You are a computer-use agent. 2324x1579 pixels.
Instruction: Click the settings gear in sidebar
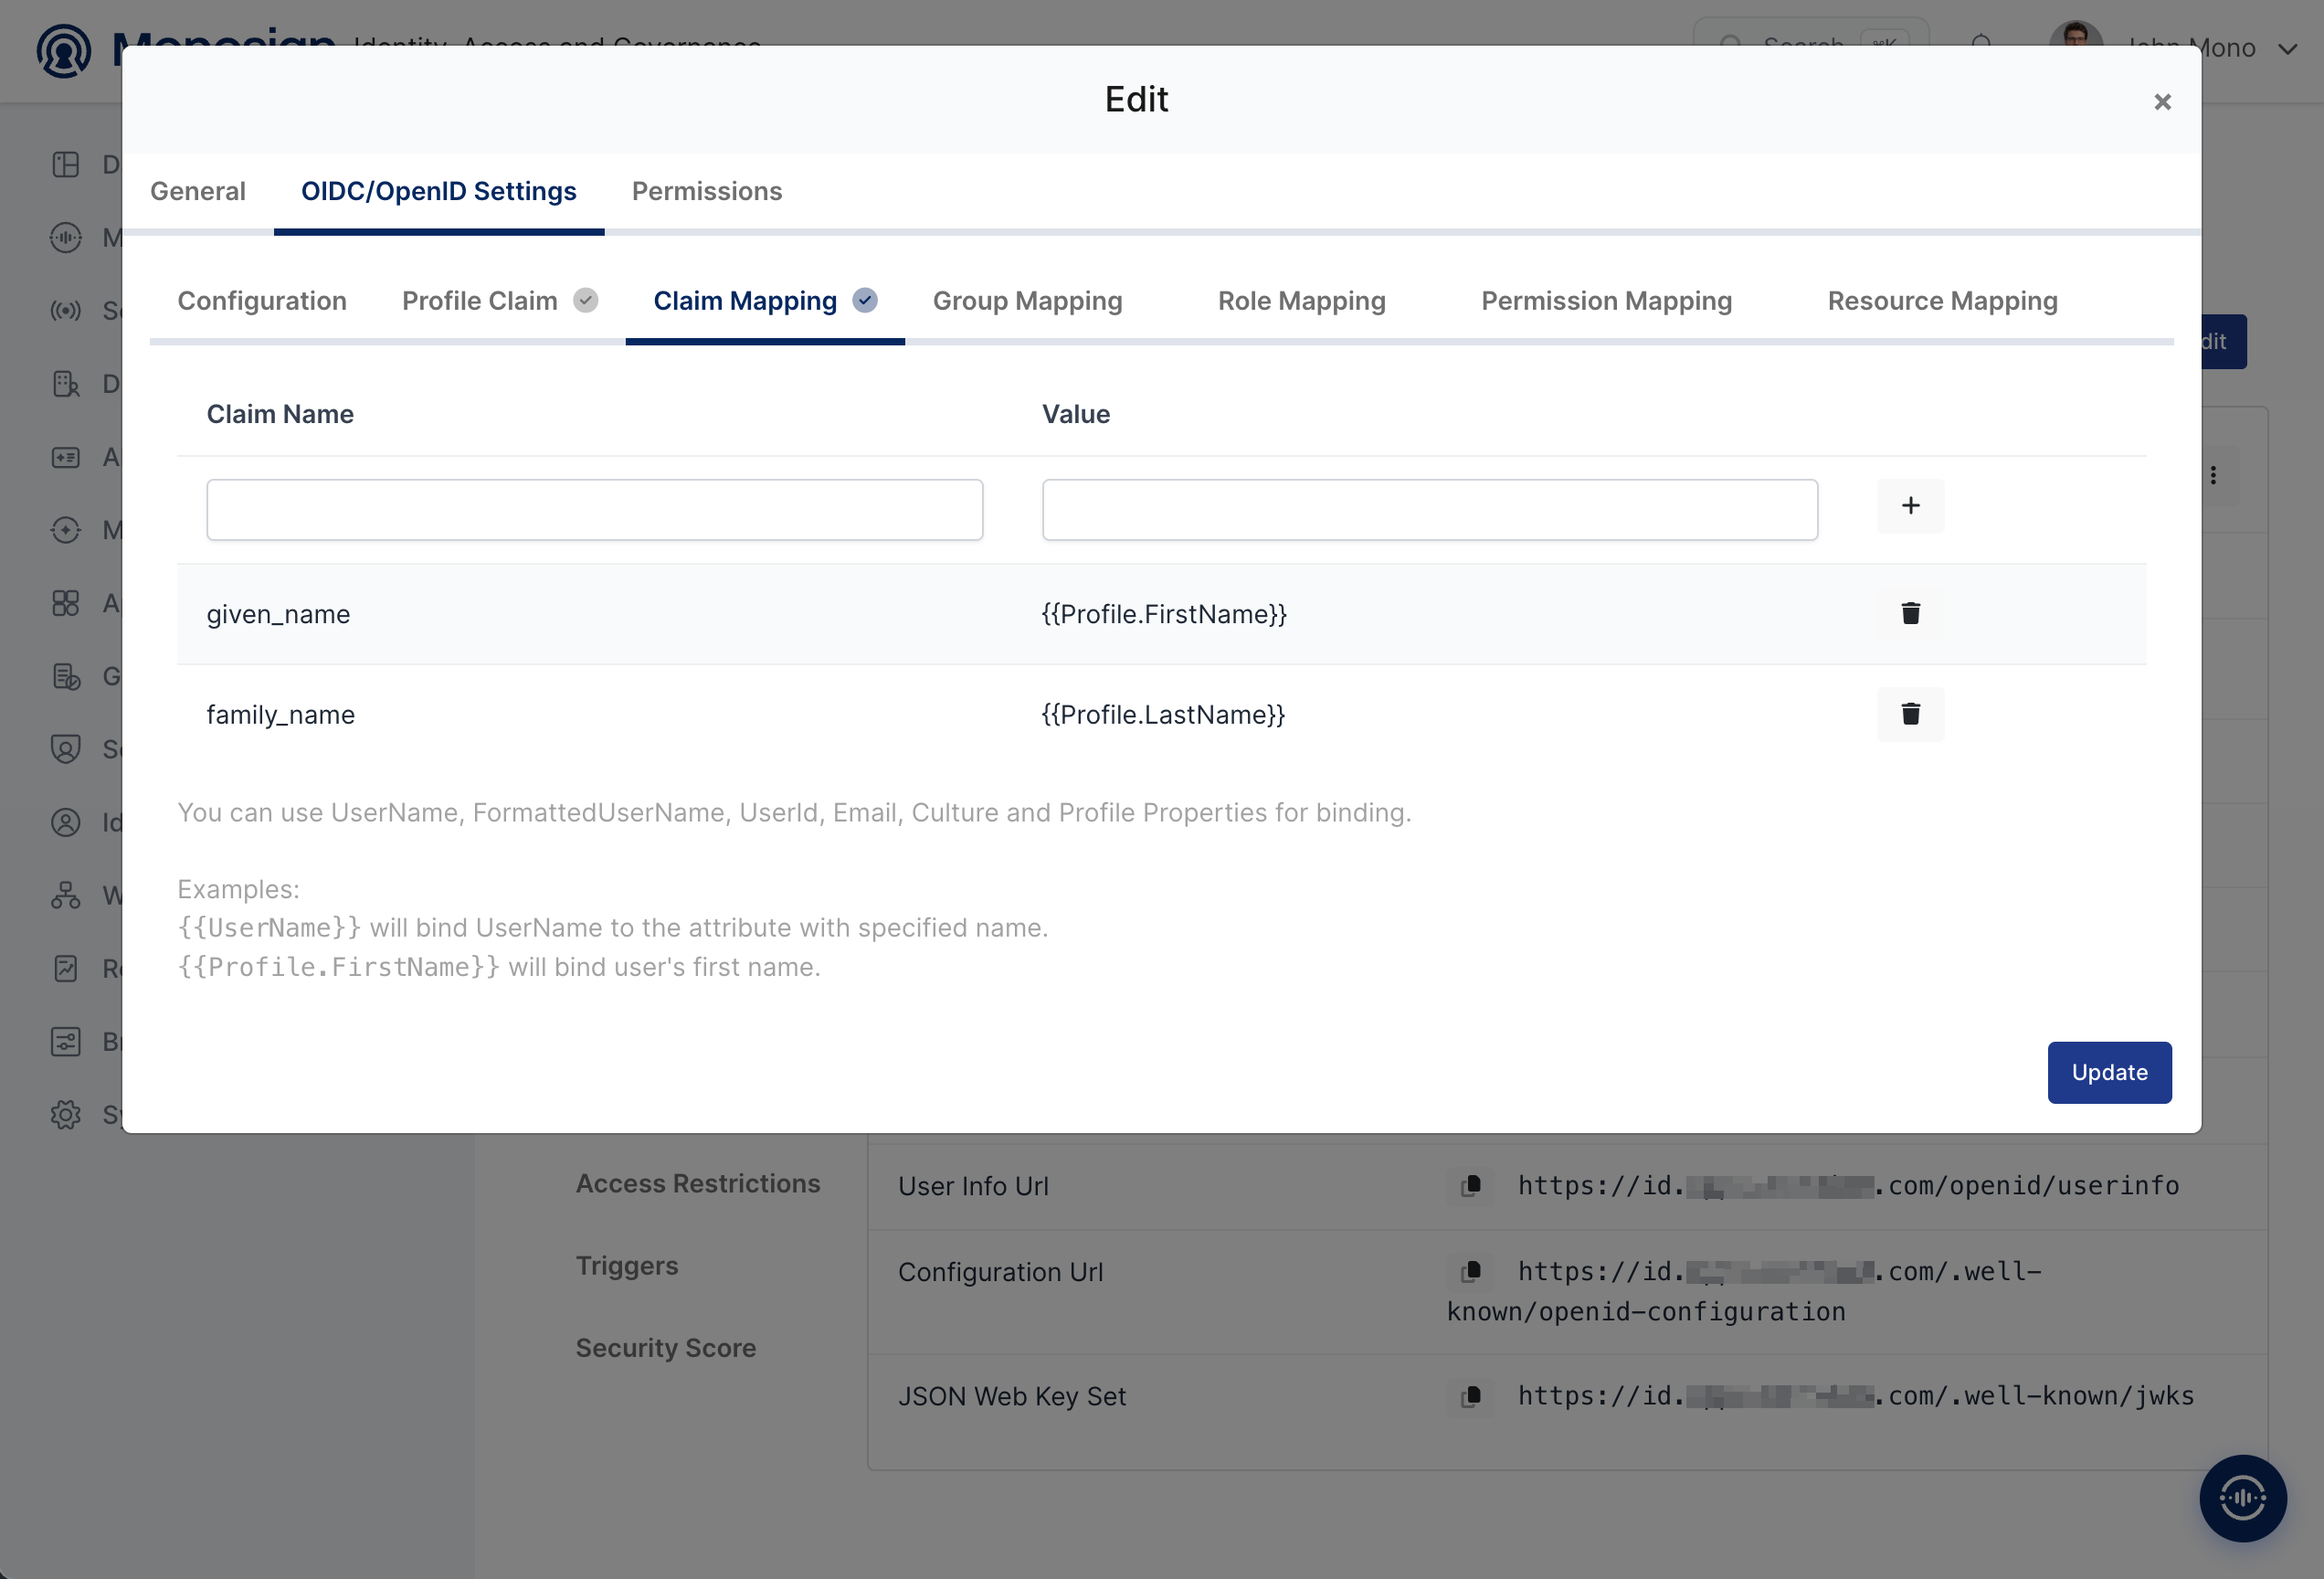click(65, 1114)
